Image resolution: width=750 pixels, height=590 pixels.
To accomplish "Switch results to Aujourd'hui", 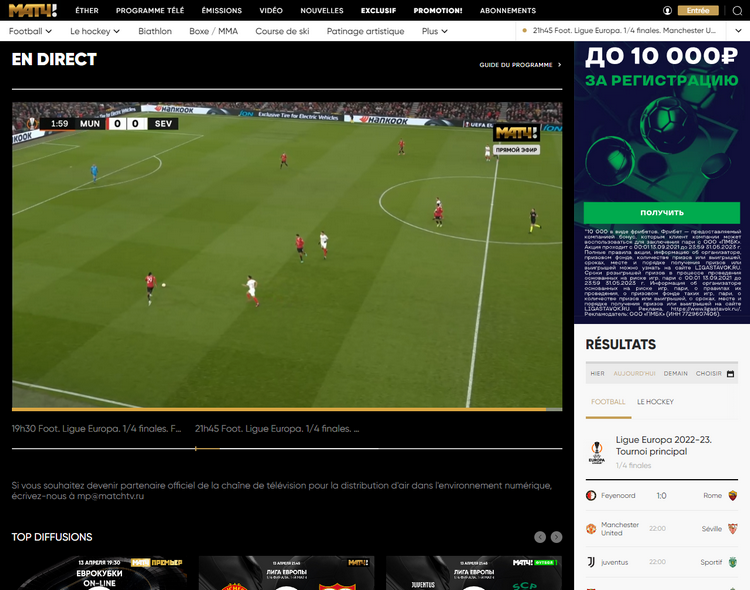I will (634, 374).
